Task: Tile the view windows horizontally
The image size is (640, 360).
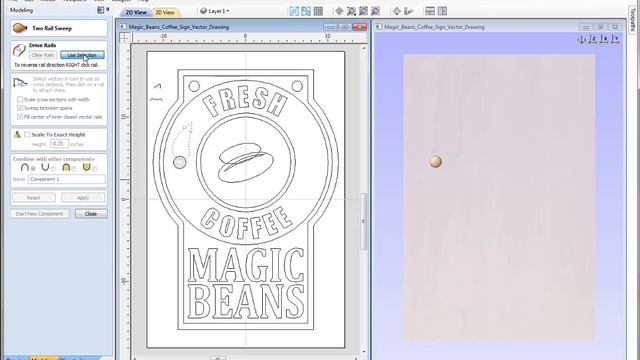Action: click(430, 11)
